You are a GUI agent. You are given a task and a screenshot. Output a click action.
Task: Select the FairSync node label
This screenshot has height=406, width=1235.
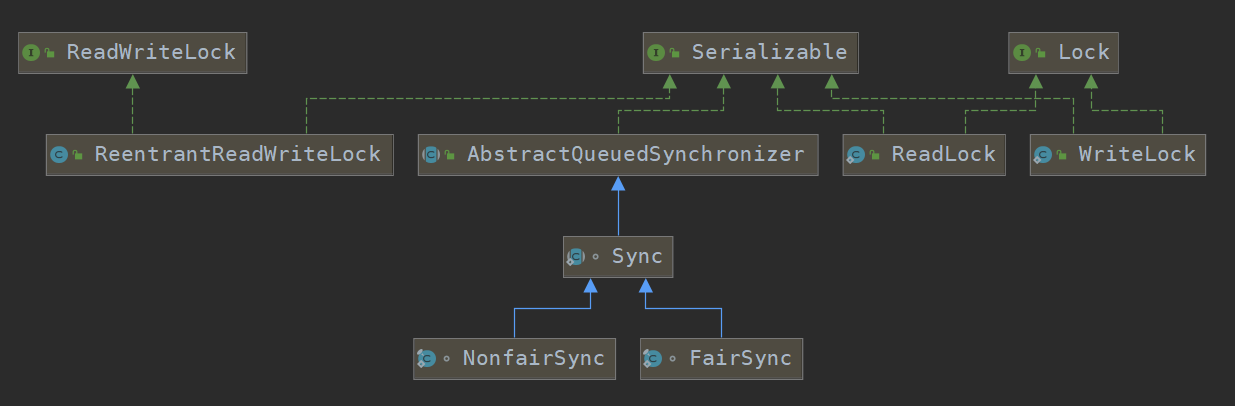[x=740, y=358]
